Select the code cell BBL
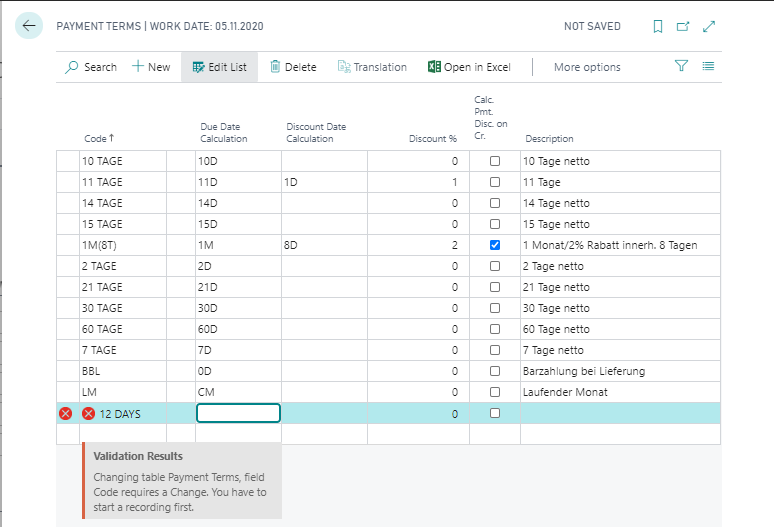 tap(123, 371)
